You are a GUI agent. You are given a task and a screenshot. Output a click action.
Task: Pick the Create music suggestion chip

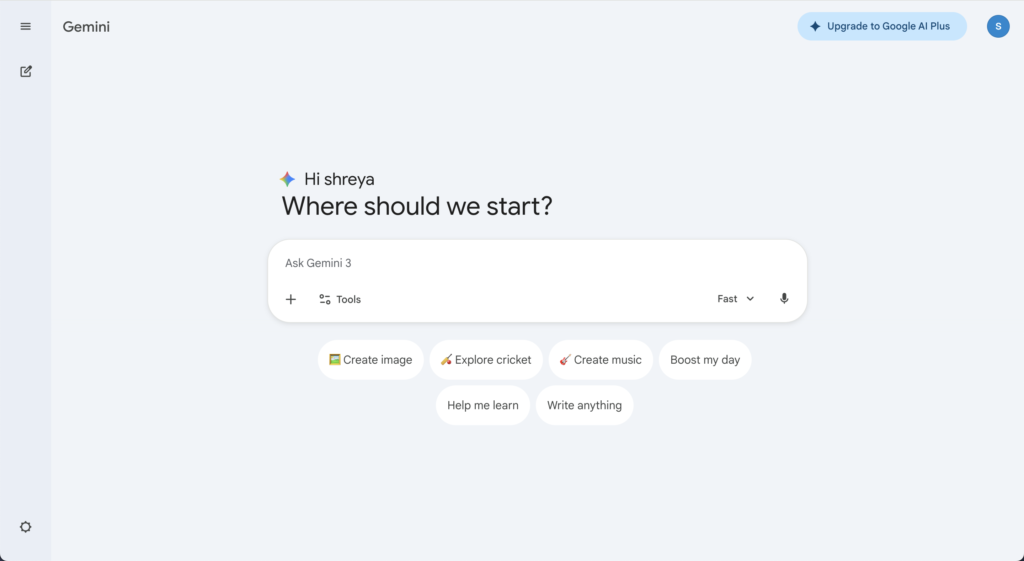[600, 360]
